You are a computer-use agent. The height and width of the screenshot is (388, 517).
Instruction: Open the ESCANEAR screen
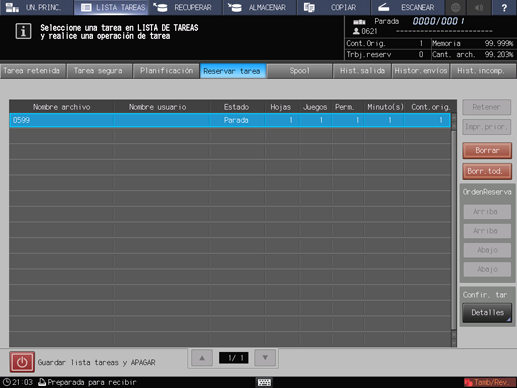click(407, 7)
